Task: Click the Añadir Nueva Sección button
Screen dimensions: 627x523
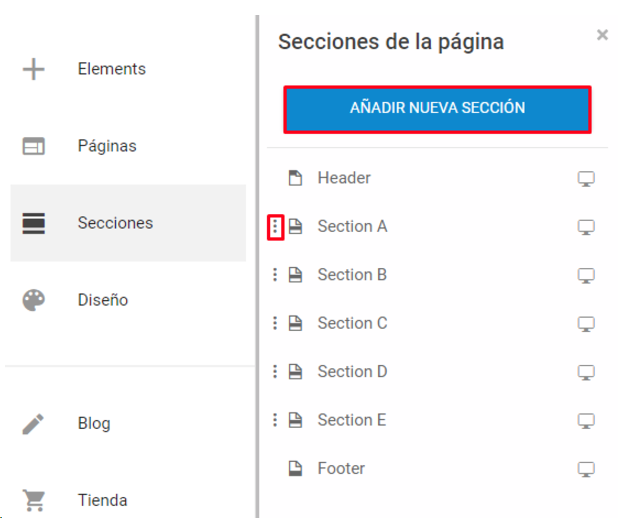Action: pyautogui.click(x=437, y=109)
